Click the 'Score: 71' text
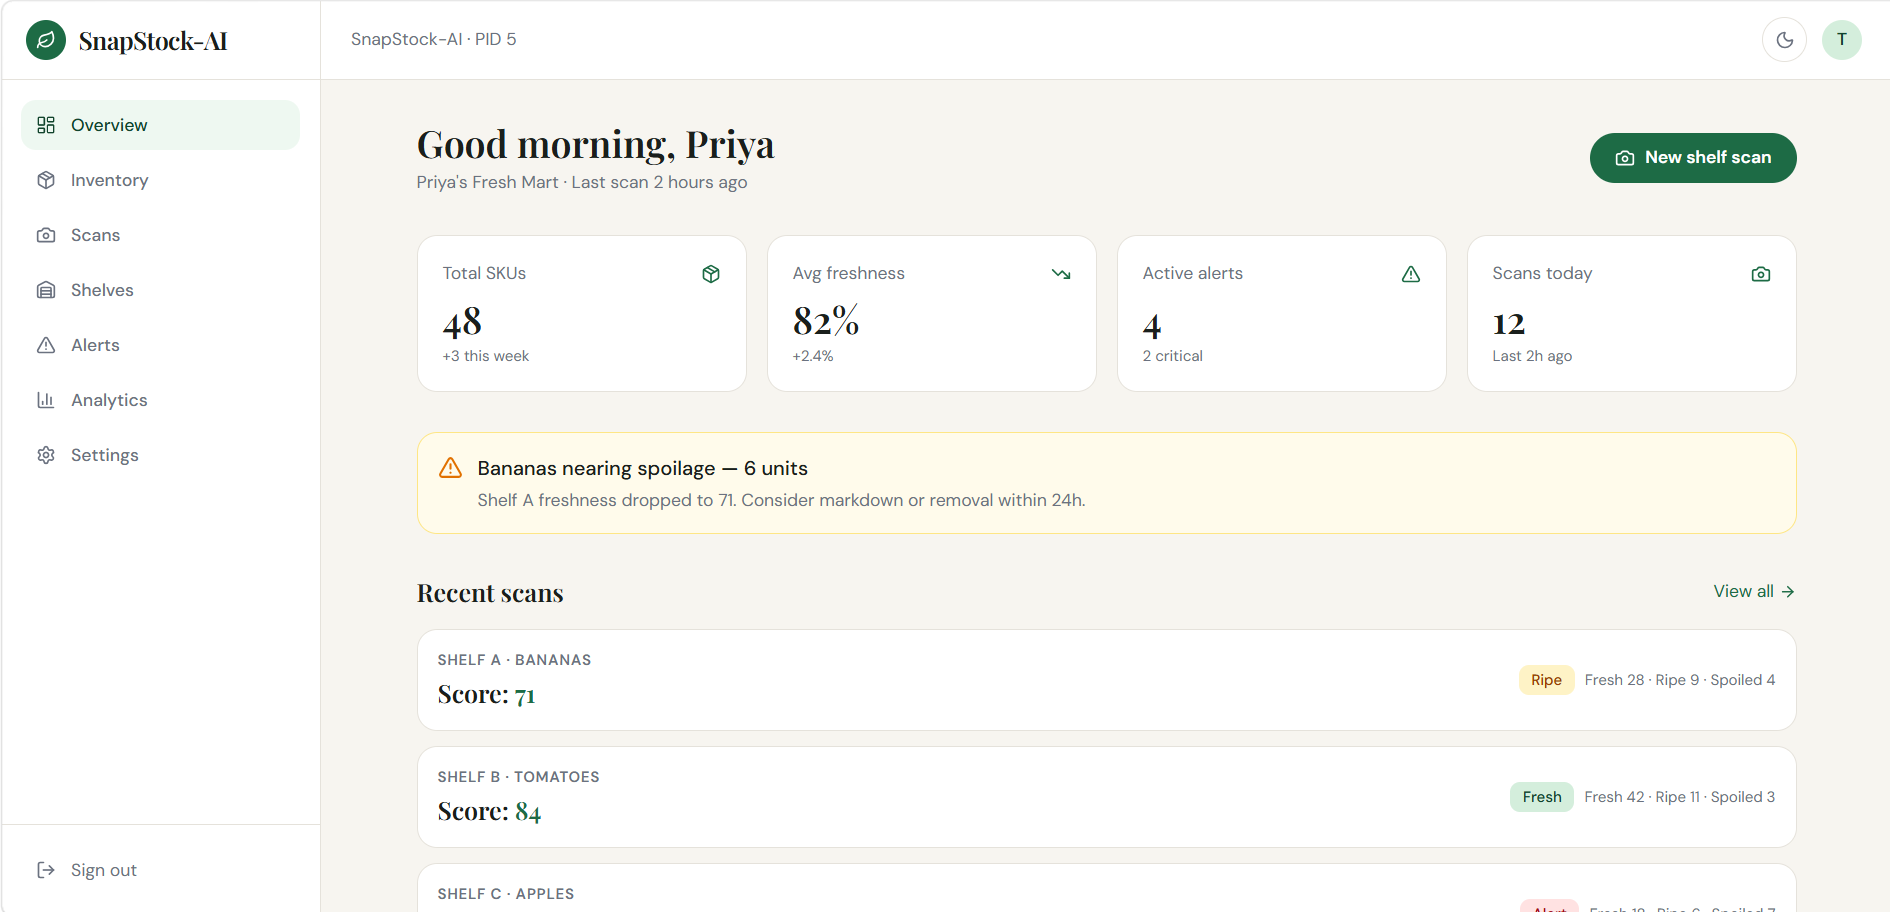The image size is (1890, 912). tap(486, 694)
